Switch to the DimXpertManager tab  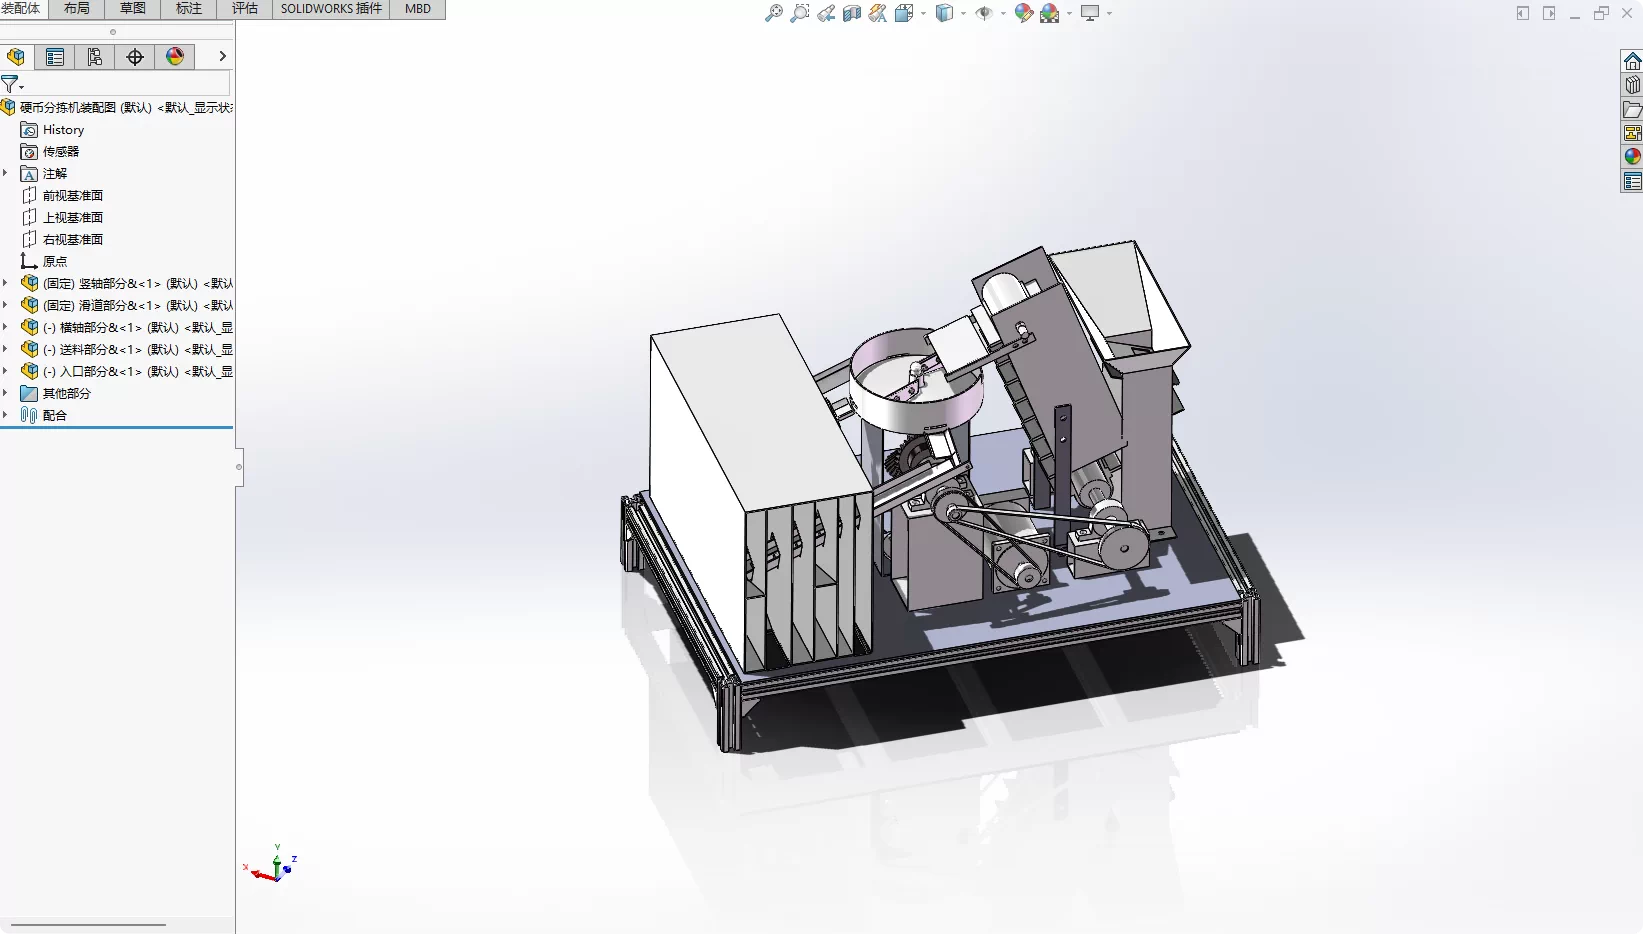point(135,57)
